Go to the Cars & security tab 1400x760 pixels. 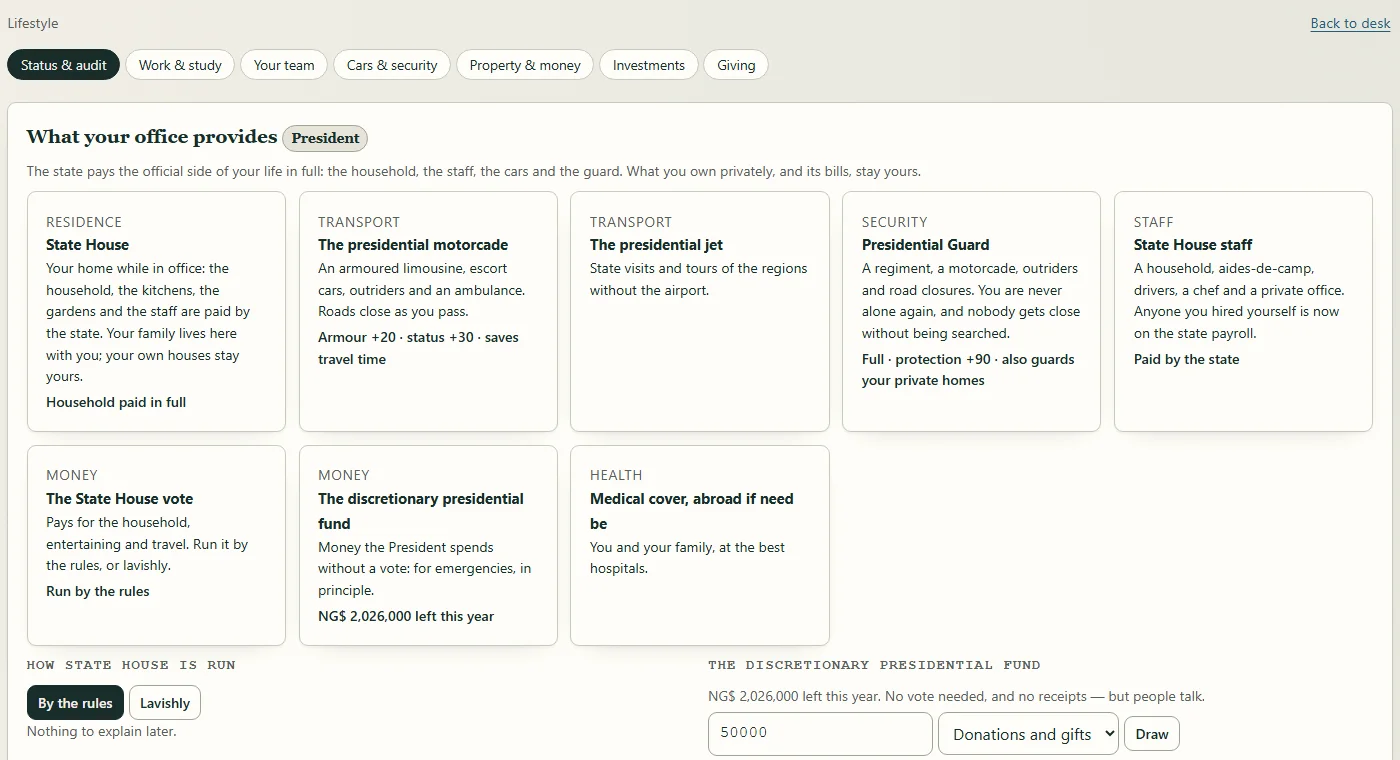pyautogui.click(x=392, y=65)
